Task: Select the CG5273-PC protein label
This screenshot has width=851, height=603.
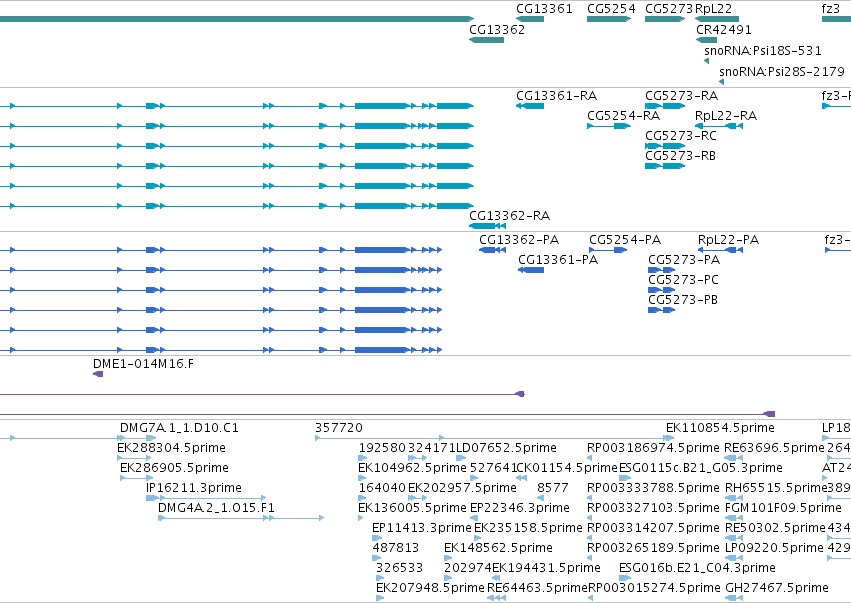Action: point(683,280)
